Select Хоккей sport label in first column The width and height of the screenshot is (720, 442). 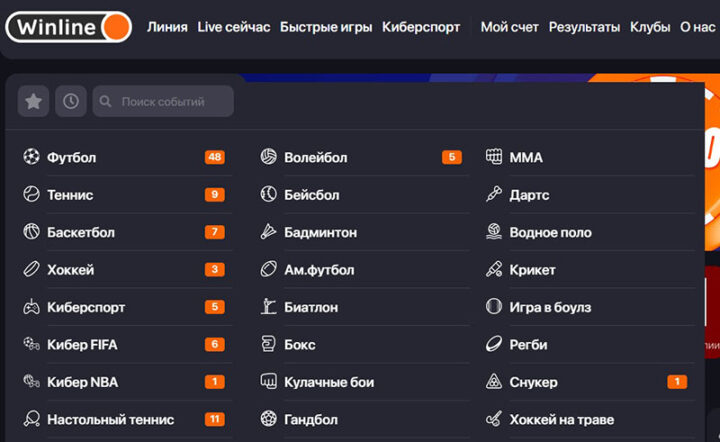pyautogui.click(x=71, y=270)
